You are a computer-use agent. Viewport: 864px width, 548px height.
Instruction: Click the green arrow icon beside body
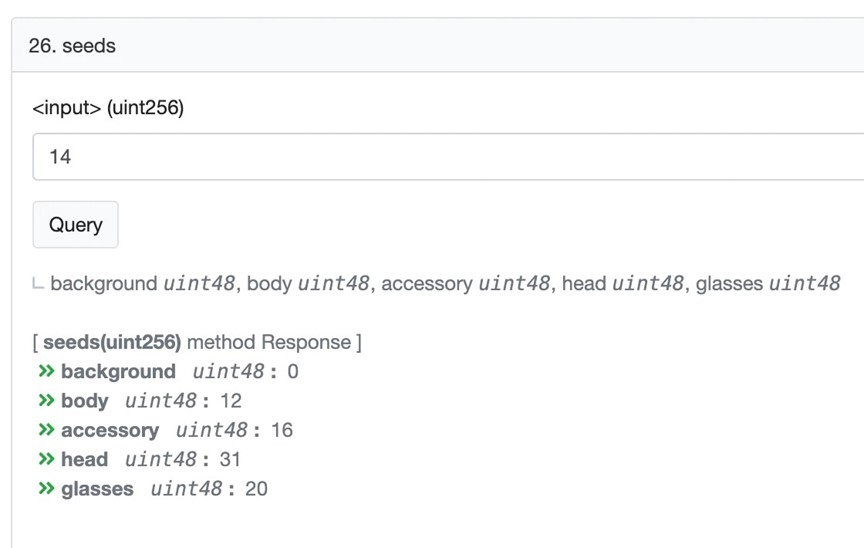pyautogui.click(x=46, y=400)
